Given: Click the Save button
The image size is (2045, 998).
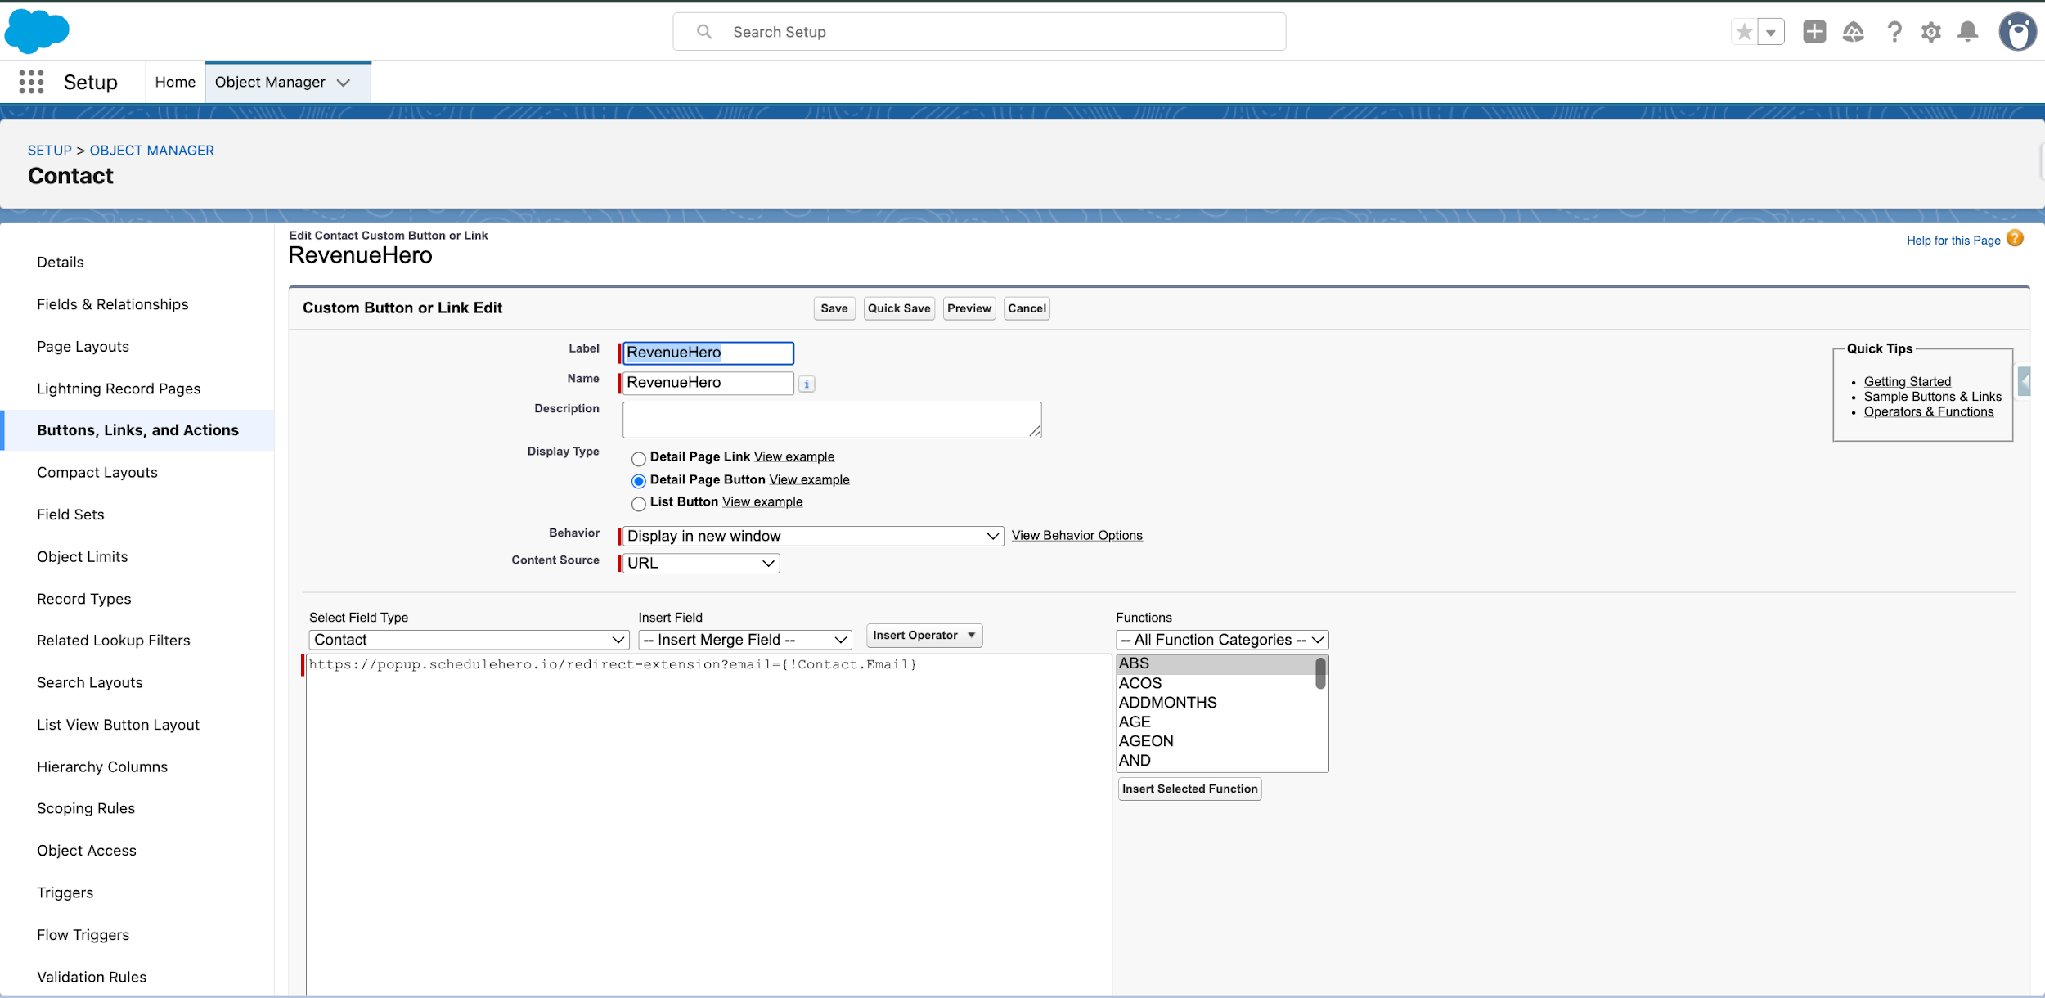Looking at the screenshot, I should pyautogui.click(x=834, y=308).
